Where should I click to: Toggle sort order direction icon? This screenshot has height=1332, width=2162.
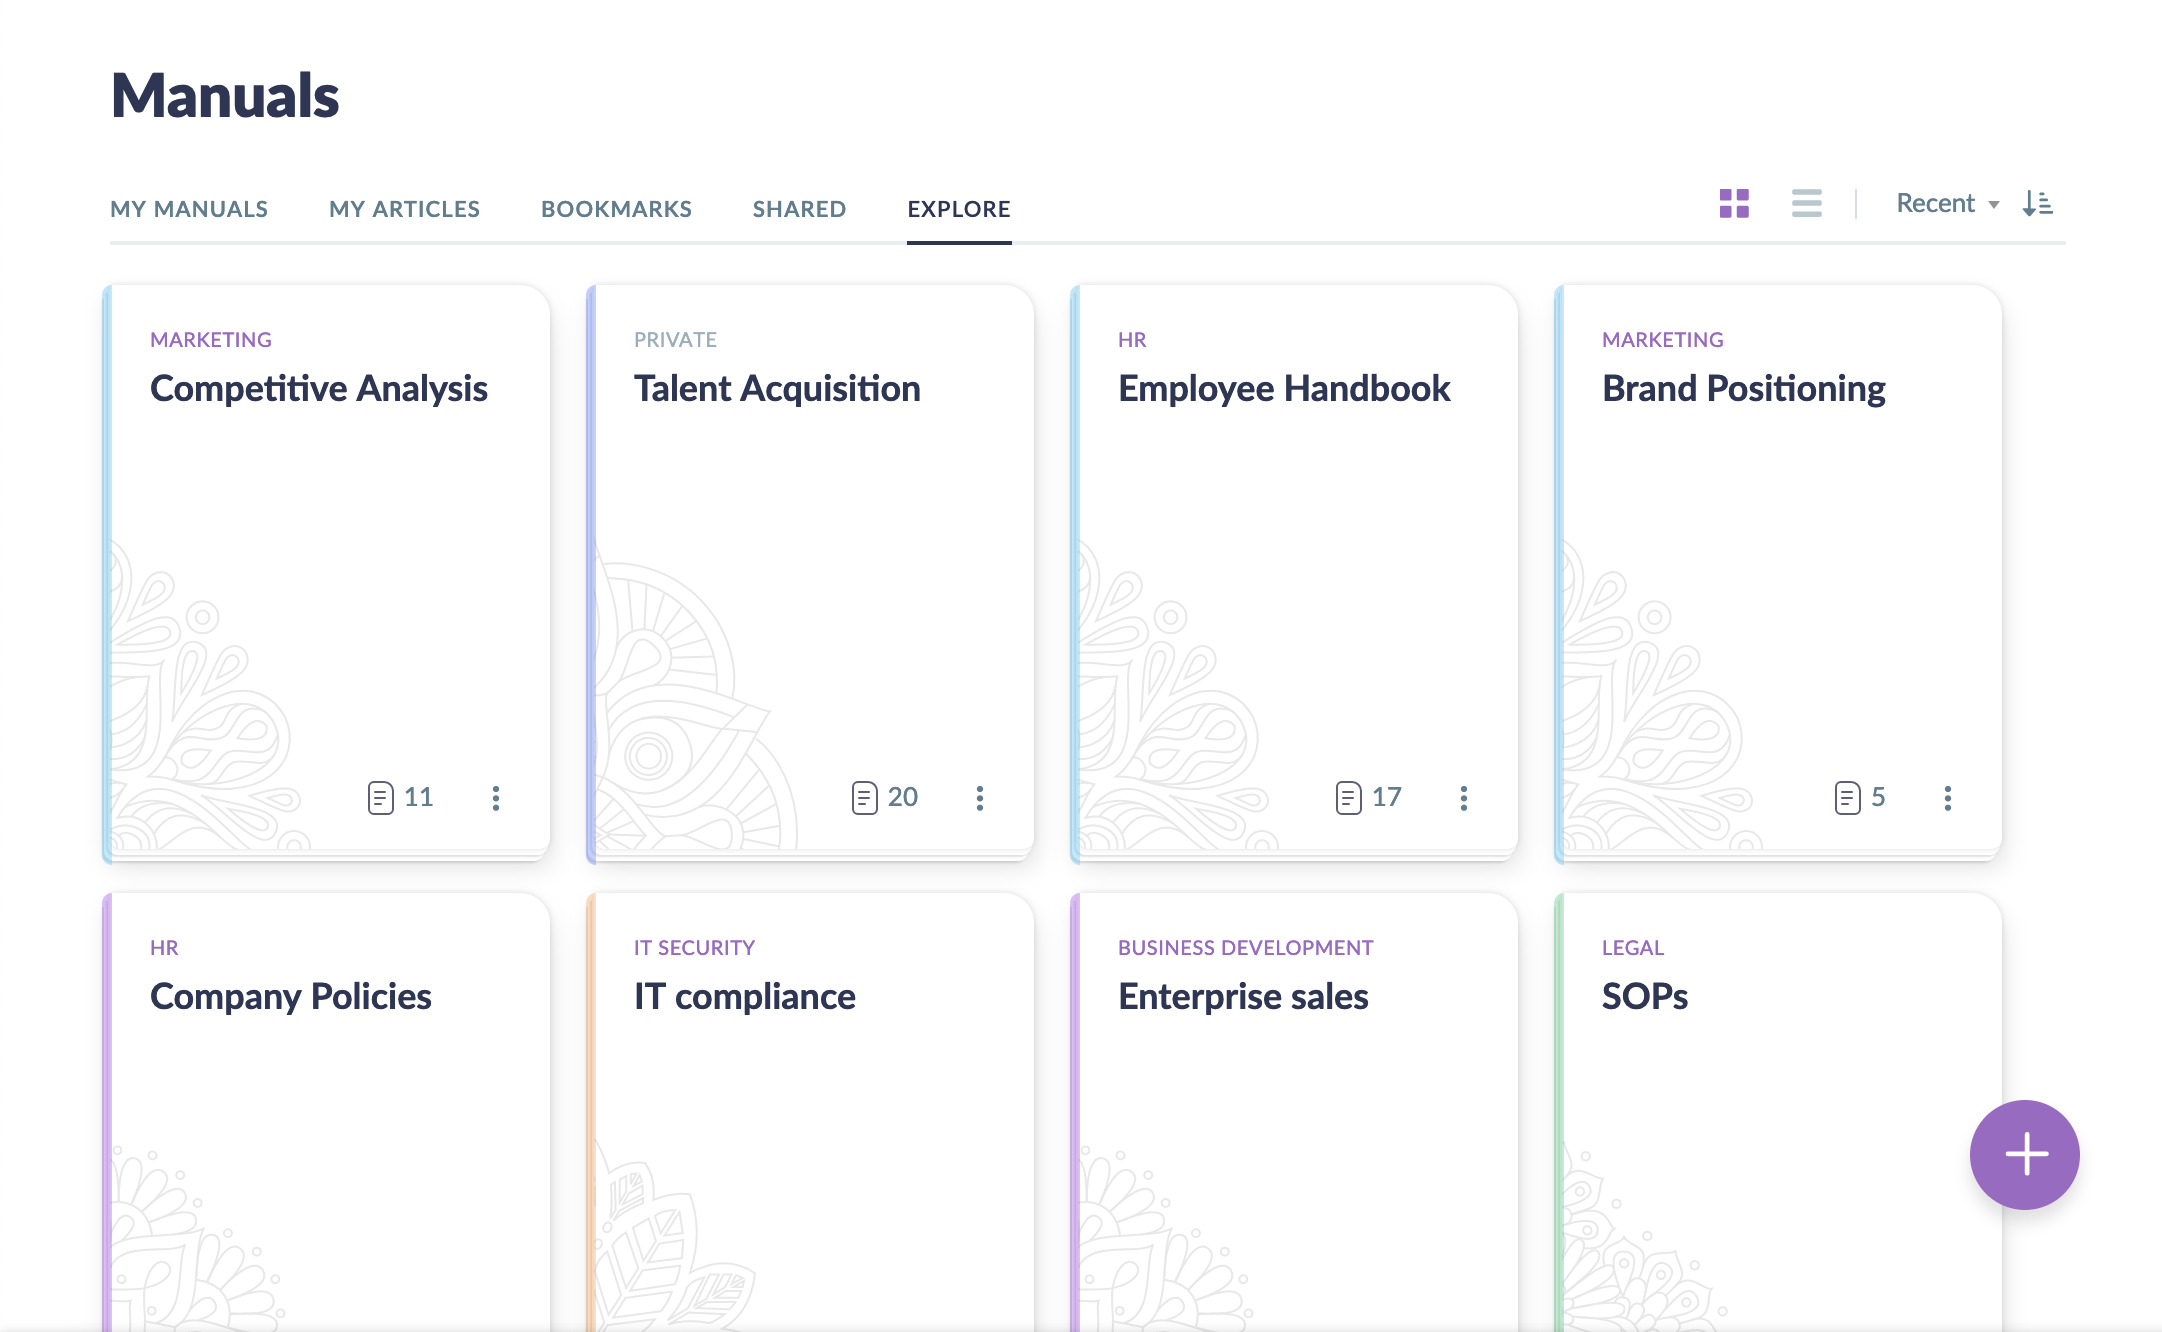point(2037,203)
